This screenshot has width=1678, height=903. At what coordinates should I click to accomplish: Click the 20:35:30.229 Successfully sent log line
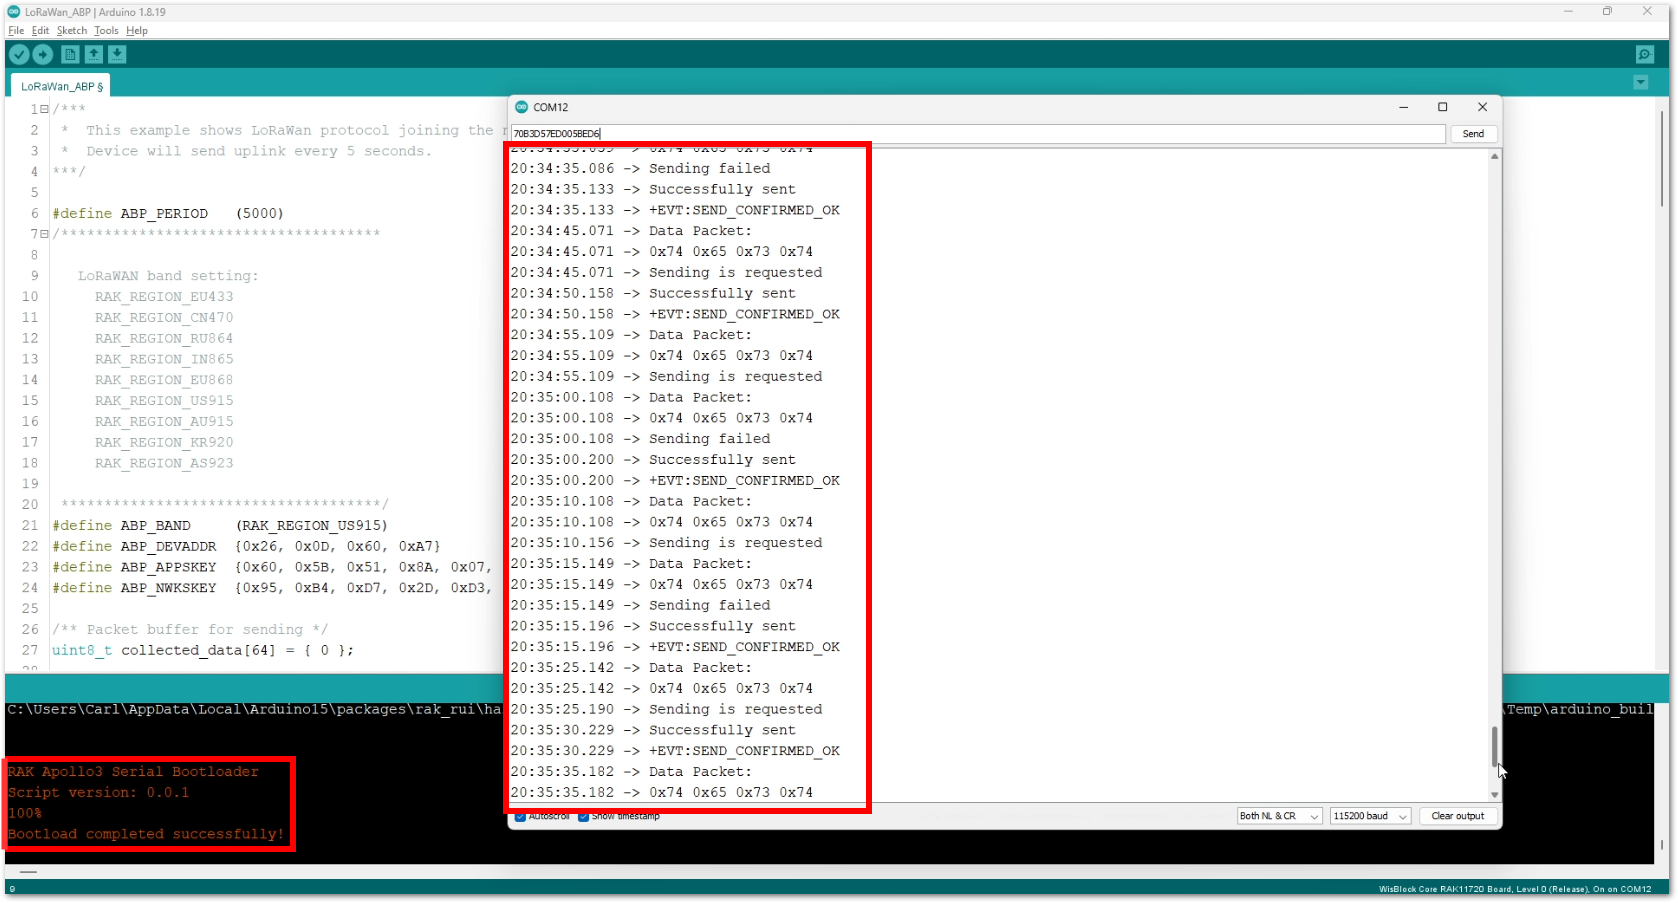[653, 731]
